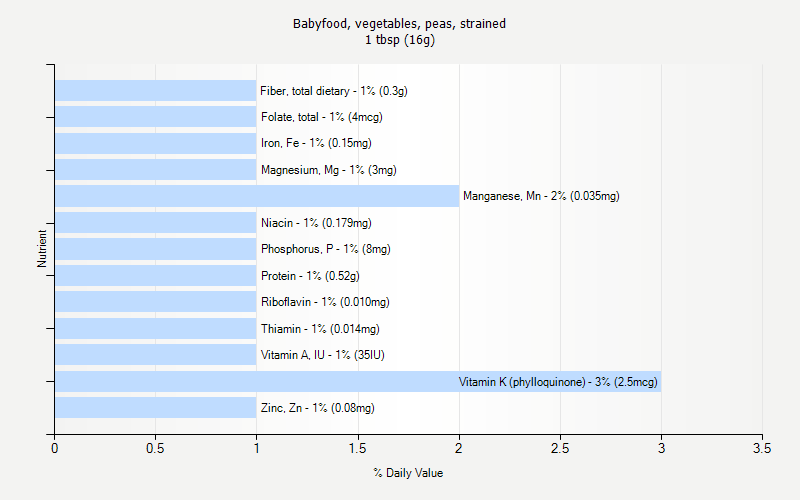Click the Manganese, Mn bar
The width and height of the screenshot is (800, 500).
(x=257, y=196)
